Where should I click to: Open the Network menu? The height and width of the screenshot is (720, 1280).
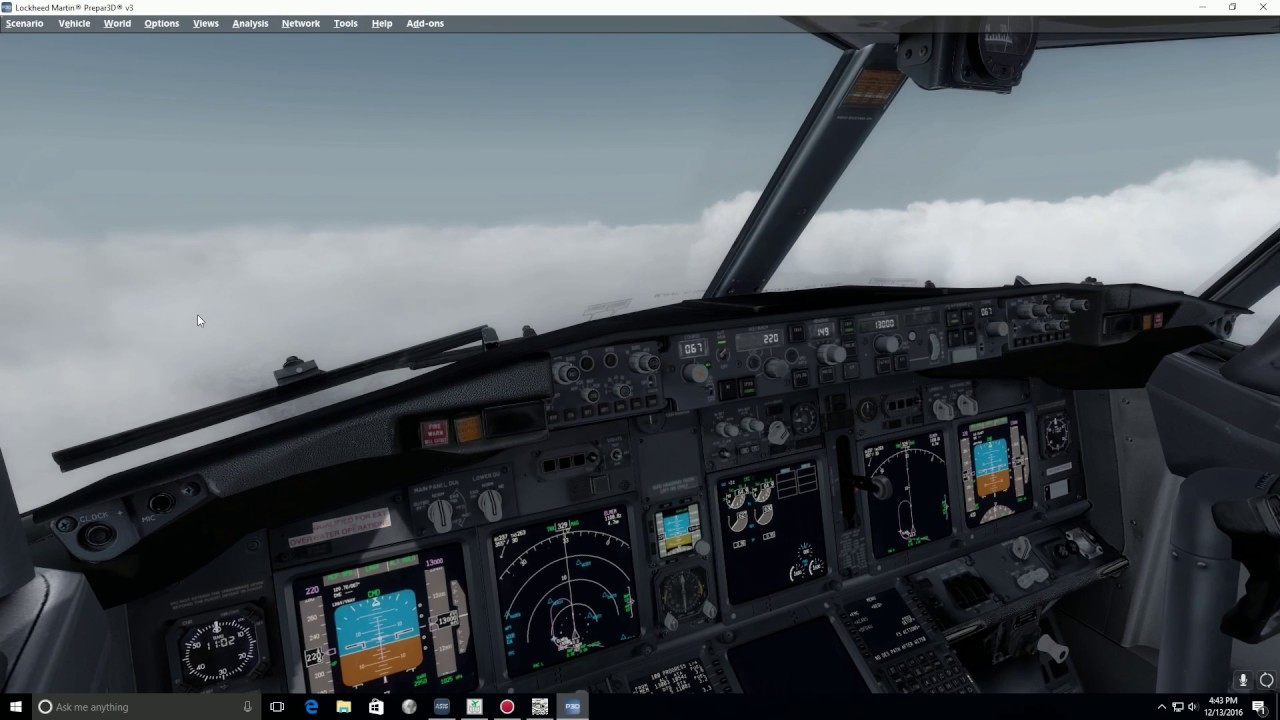300,23
